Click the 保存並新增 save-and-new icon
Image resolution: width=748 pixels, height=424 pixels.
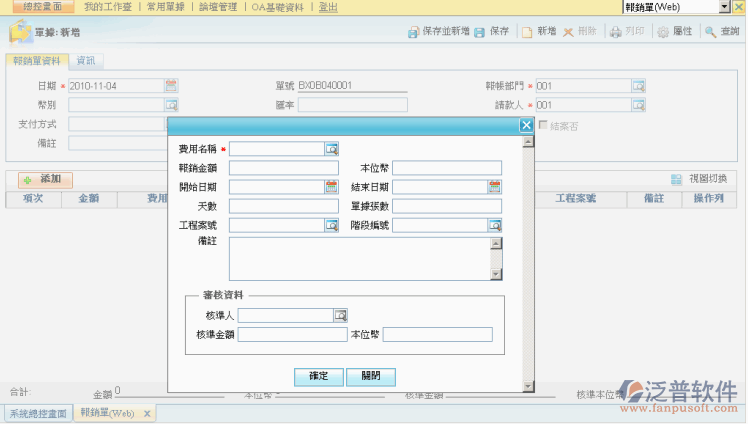(x=413, y=32)
